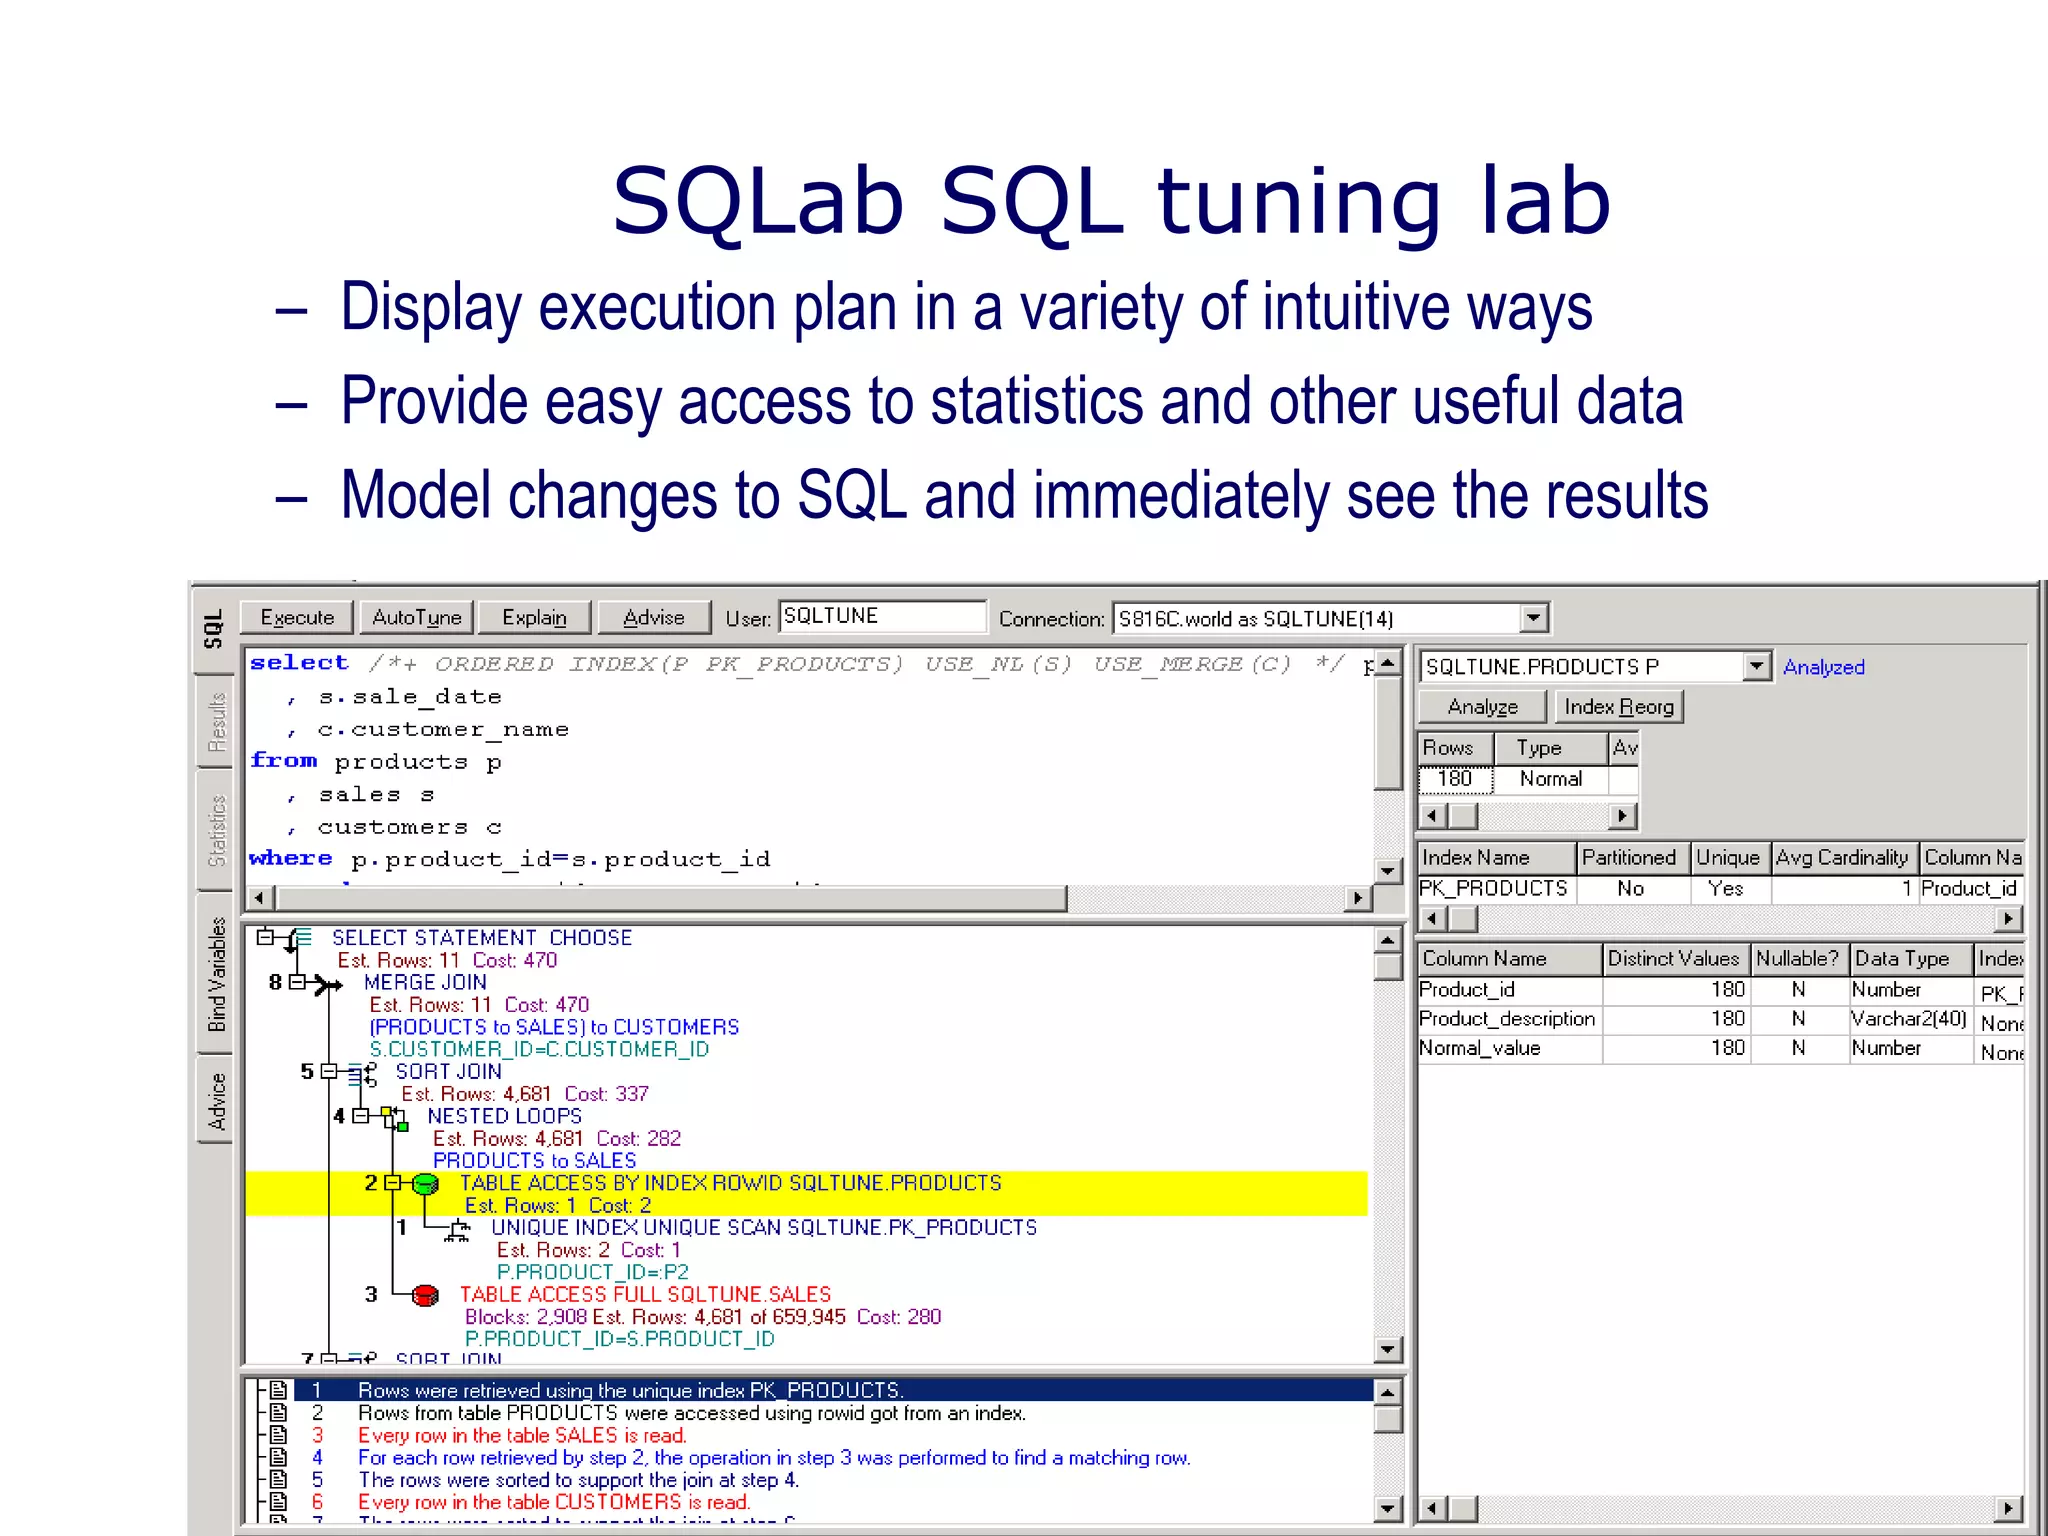Click the Rows column header
2048x1536 pixels.
pyautogui.click(x=1456, y=748)
